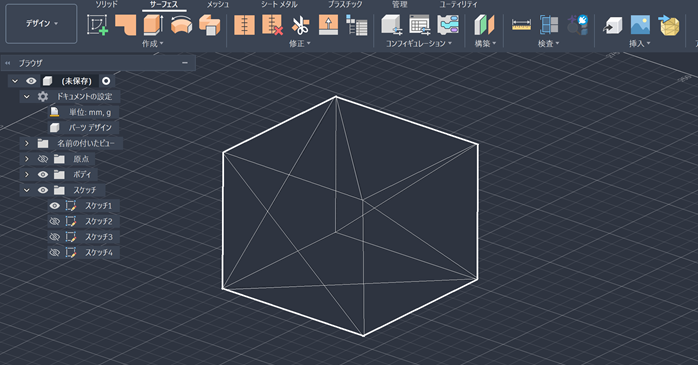Image resolution: width=698 pixels, height=365 pixels.
Task: Show スケッチ4 using its eye icon
Action: (x=54, y=252)
